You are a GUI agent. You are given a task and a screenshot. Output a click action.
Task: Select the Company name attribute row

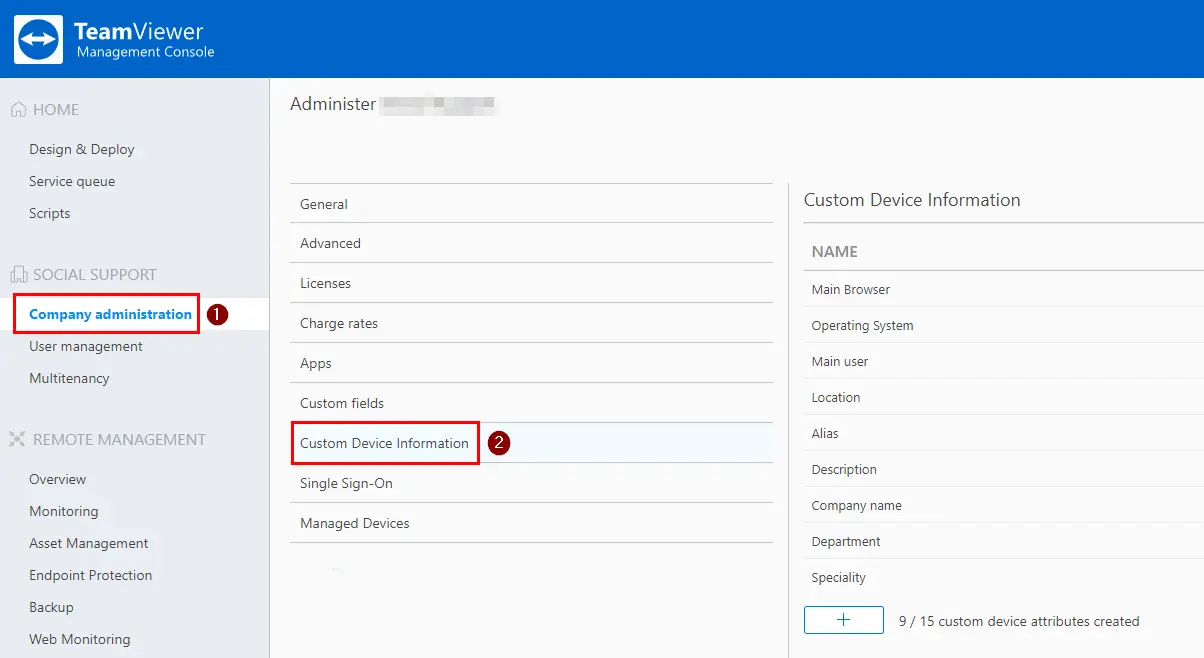pyautogui.click(x=1004, y=505)
